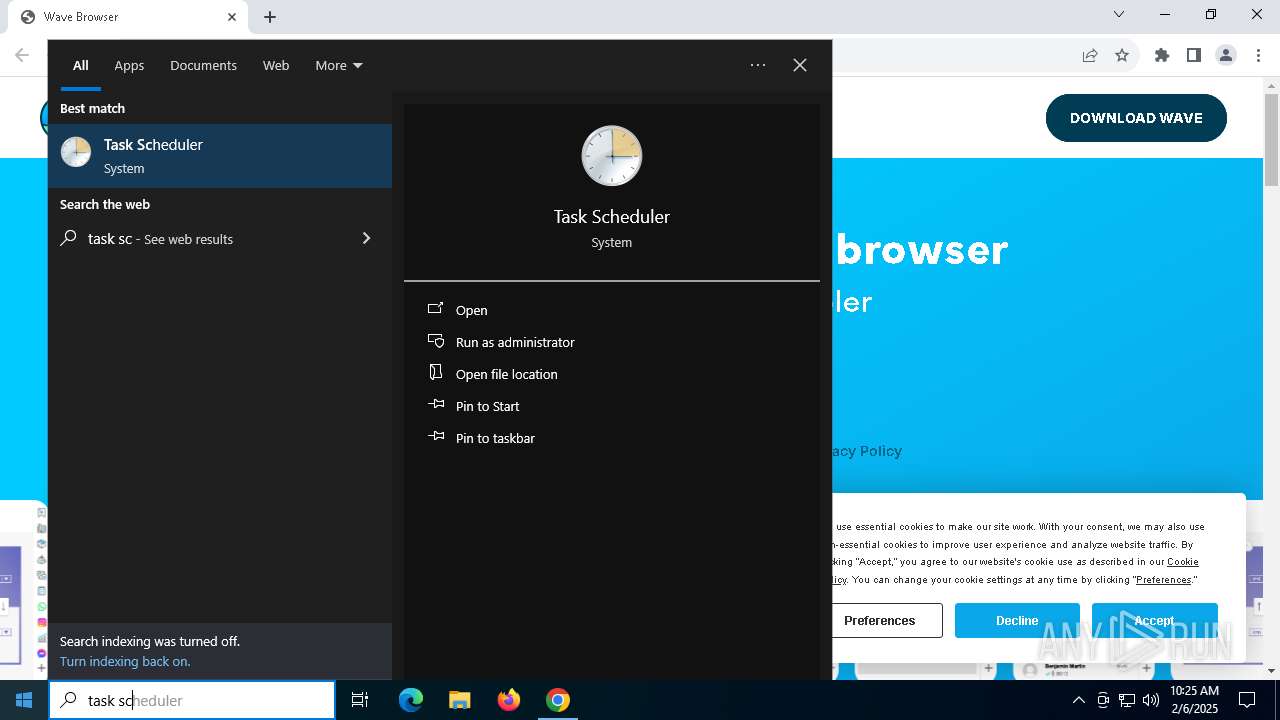Show hidden system tray icons

(1078, 700)
